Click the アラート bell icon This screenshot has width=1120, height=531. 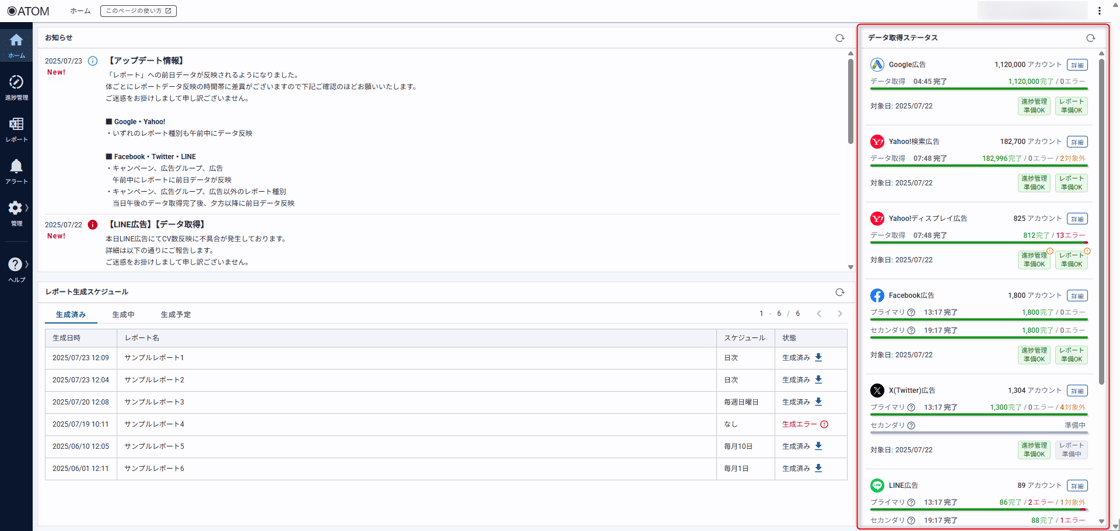point(16,170)
